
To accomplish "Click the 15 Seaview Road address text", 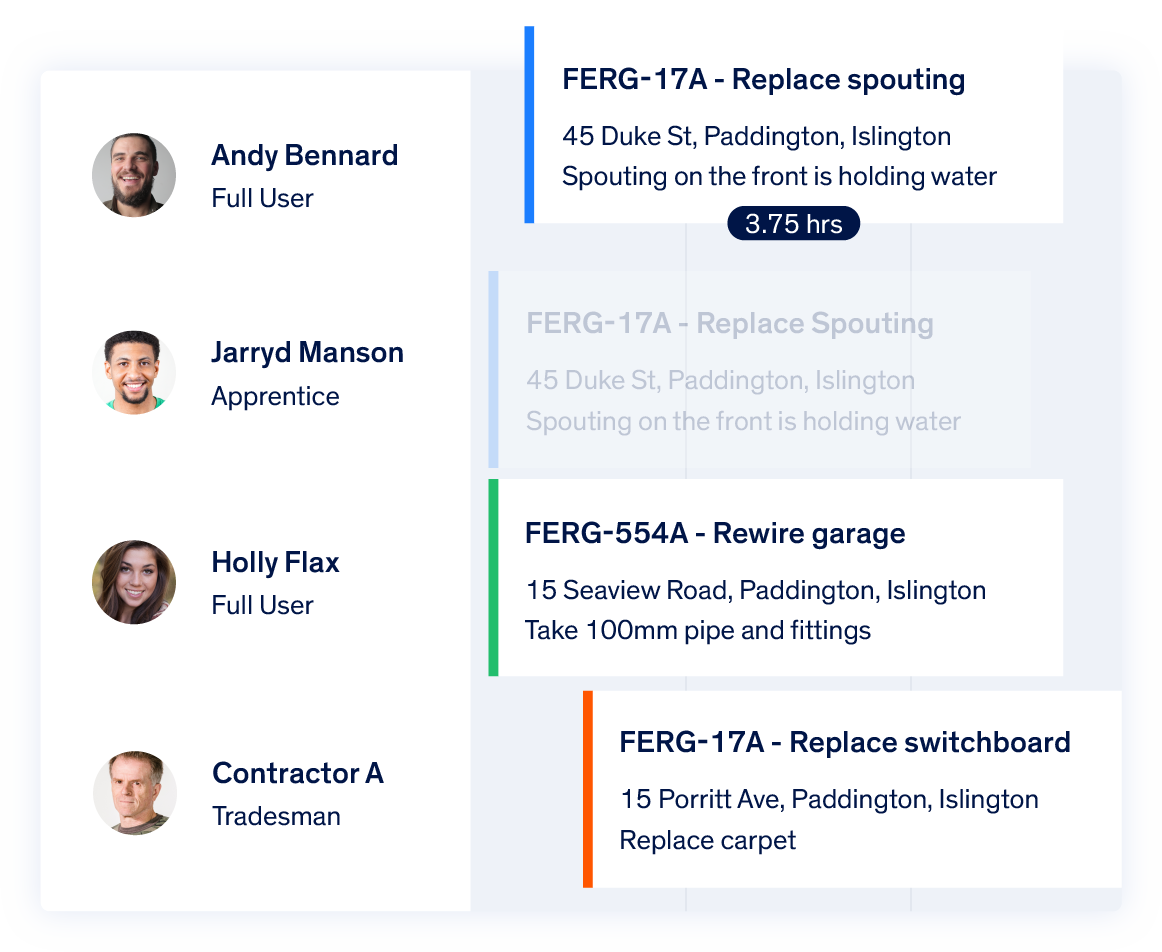I will click(755, 590).
